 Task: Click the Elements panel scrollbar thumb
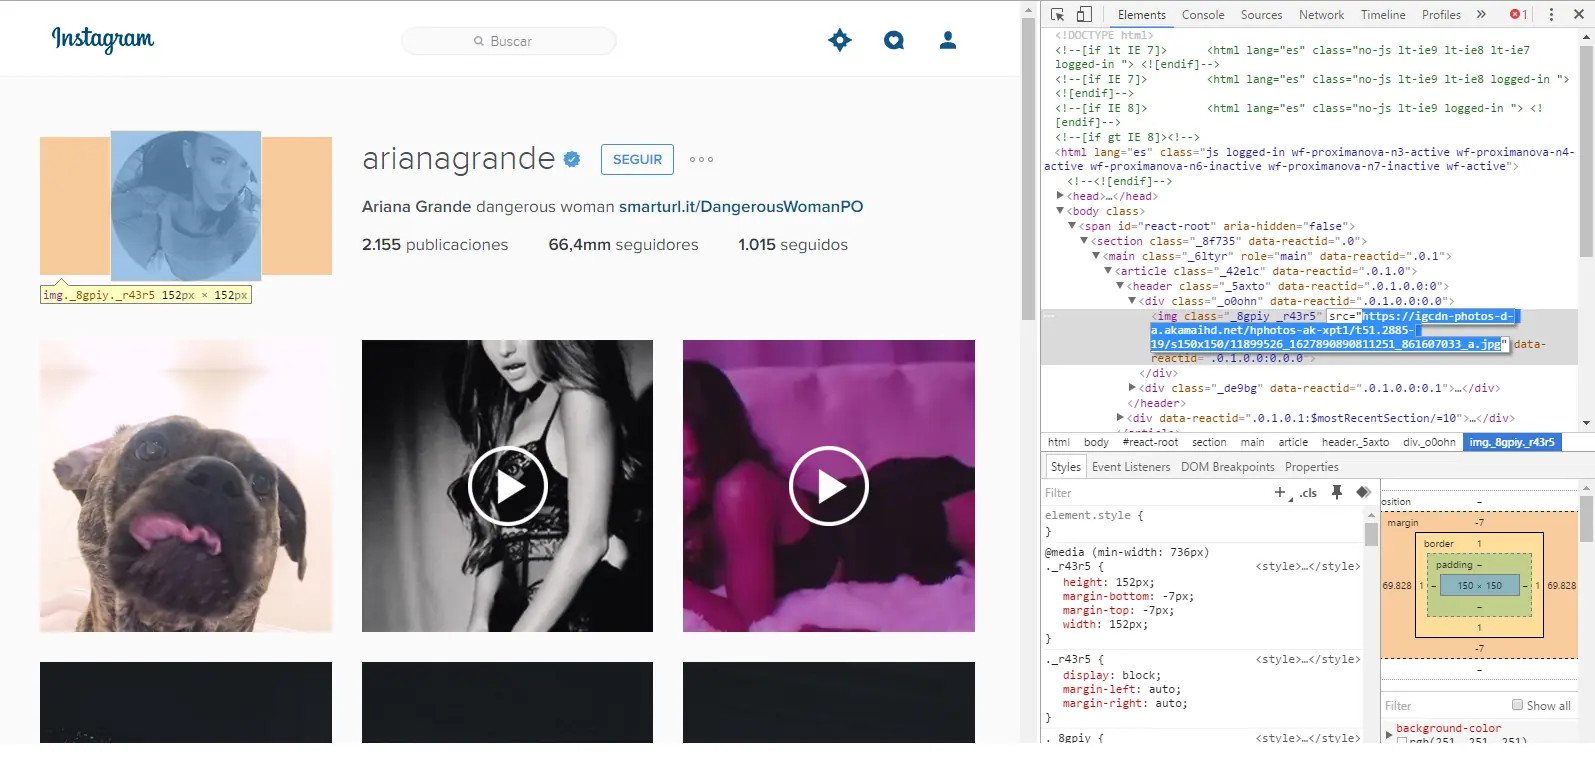pos(1587,150)
